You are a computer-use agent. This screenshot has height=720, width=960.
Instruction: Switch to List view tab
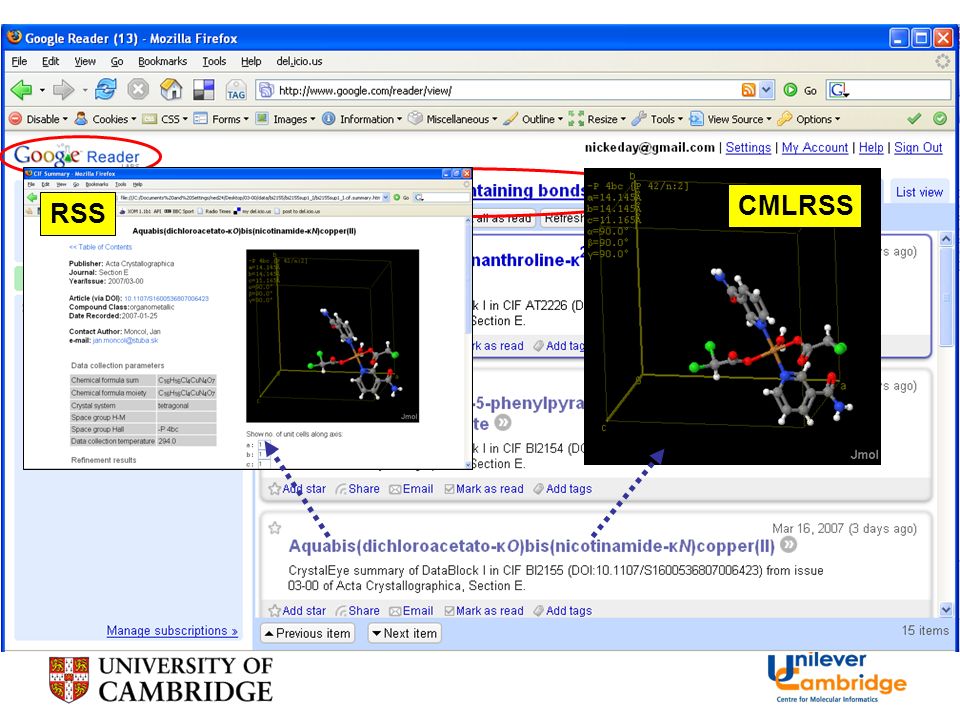(918, 192)
